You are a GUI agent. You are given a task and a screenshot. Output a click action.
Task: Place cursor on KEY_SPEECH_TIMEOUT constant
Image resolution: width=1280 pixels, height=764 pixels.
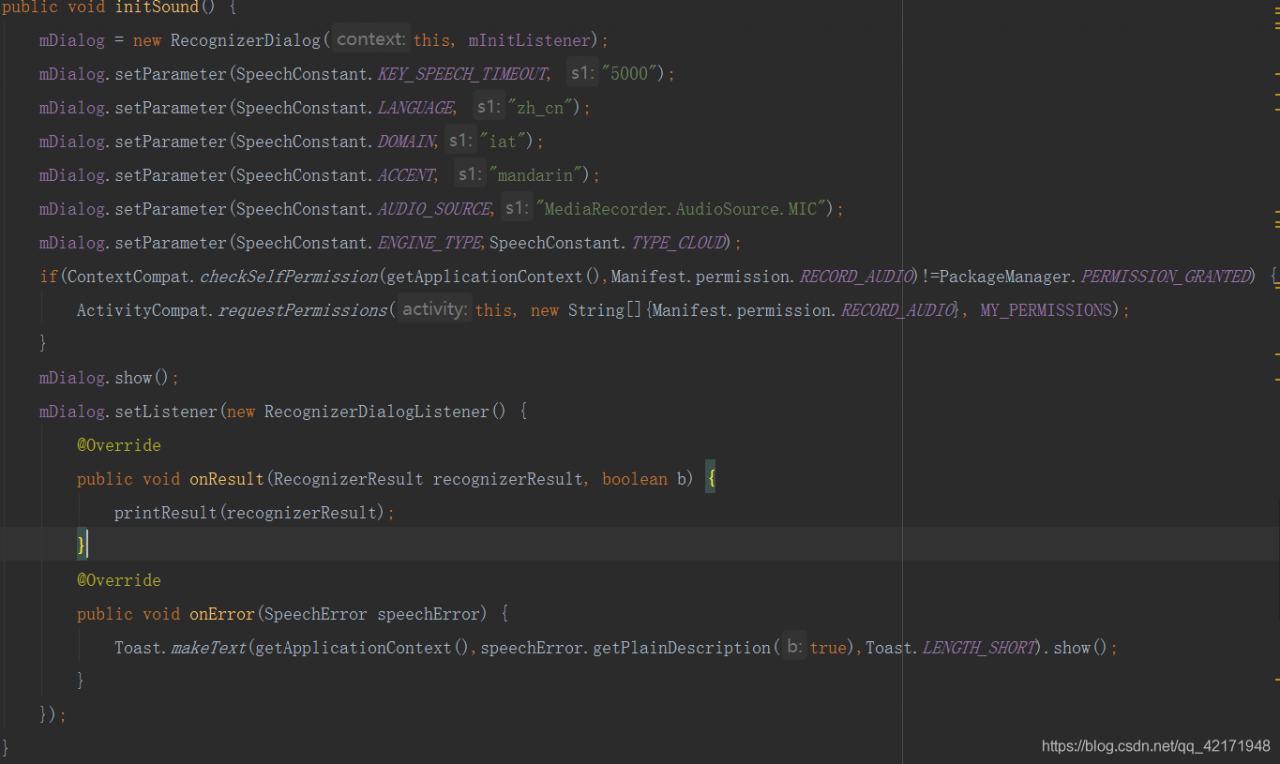tap(464, 74)
